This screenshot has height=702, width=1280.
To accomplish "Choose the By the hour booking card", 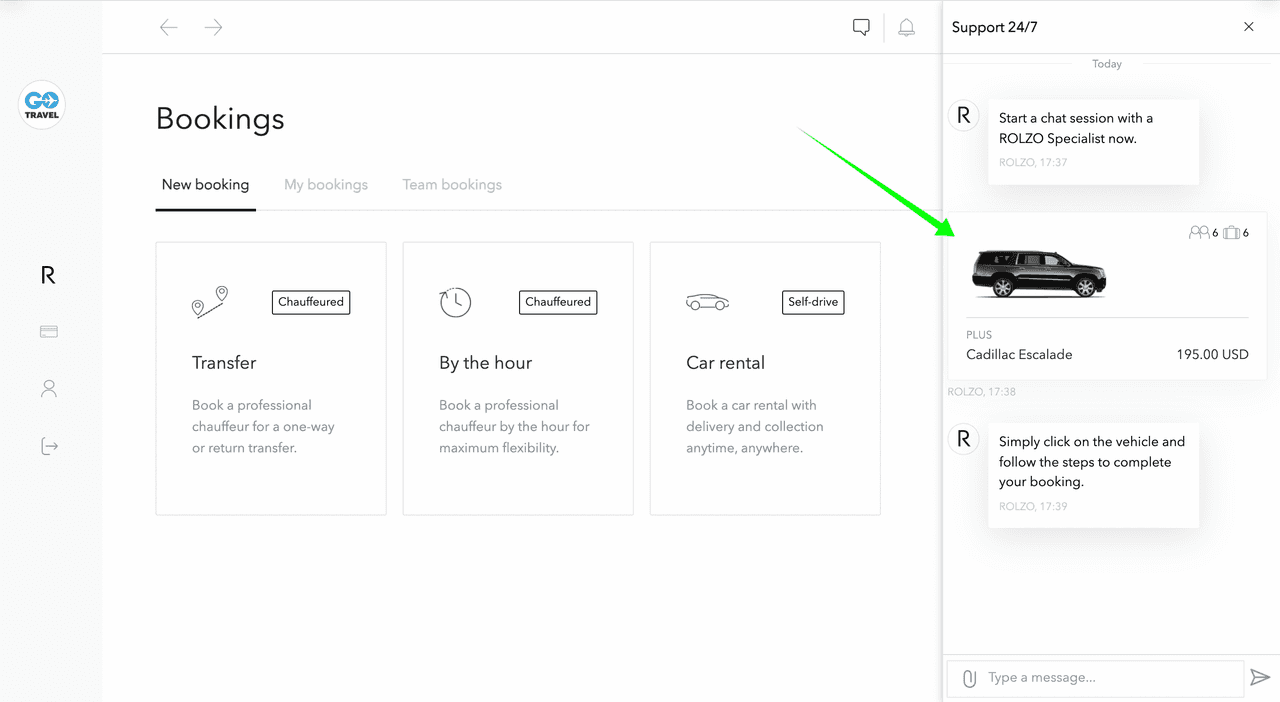I will coord(518,379).
